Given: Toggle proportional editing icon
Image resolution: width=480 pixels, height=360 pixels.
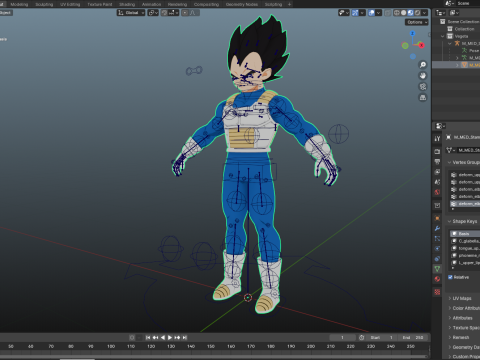Looking at the screenshot, I should point(185,13).
